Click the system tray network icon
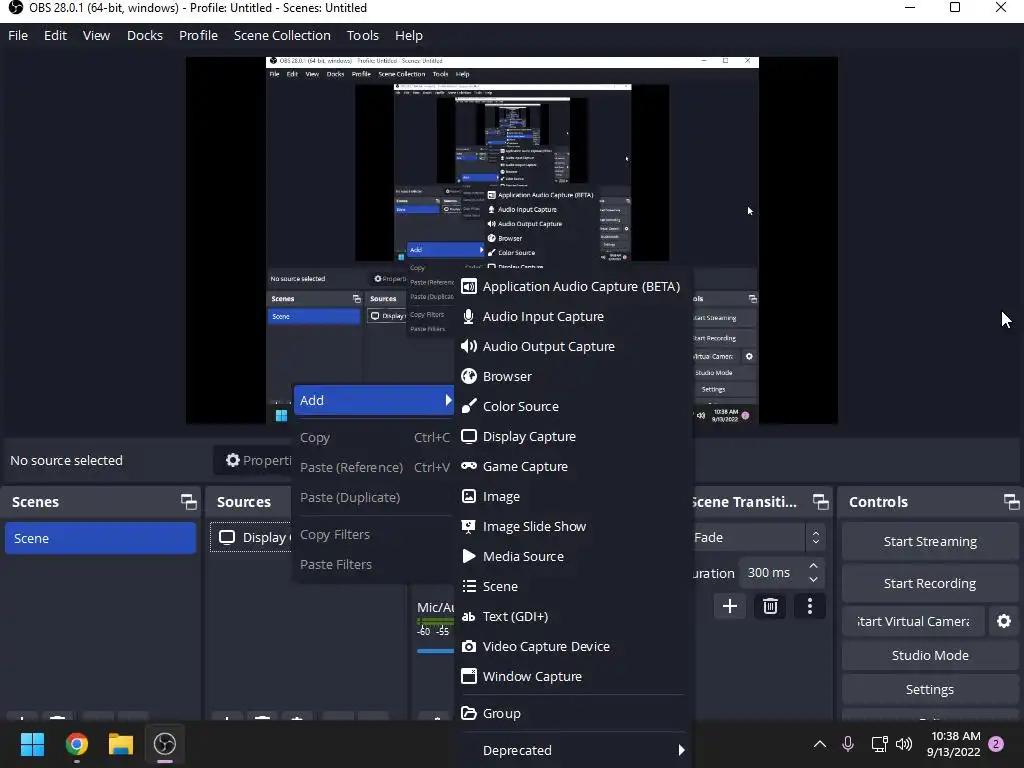 tap(879, 744)
